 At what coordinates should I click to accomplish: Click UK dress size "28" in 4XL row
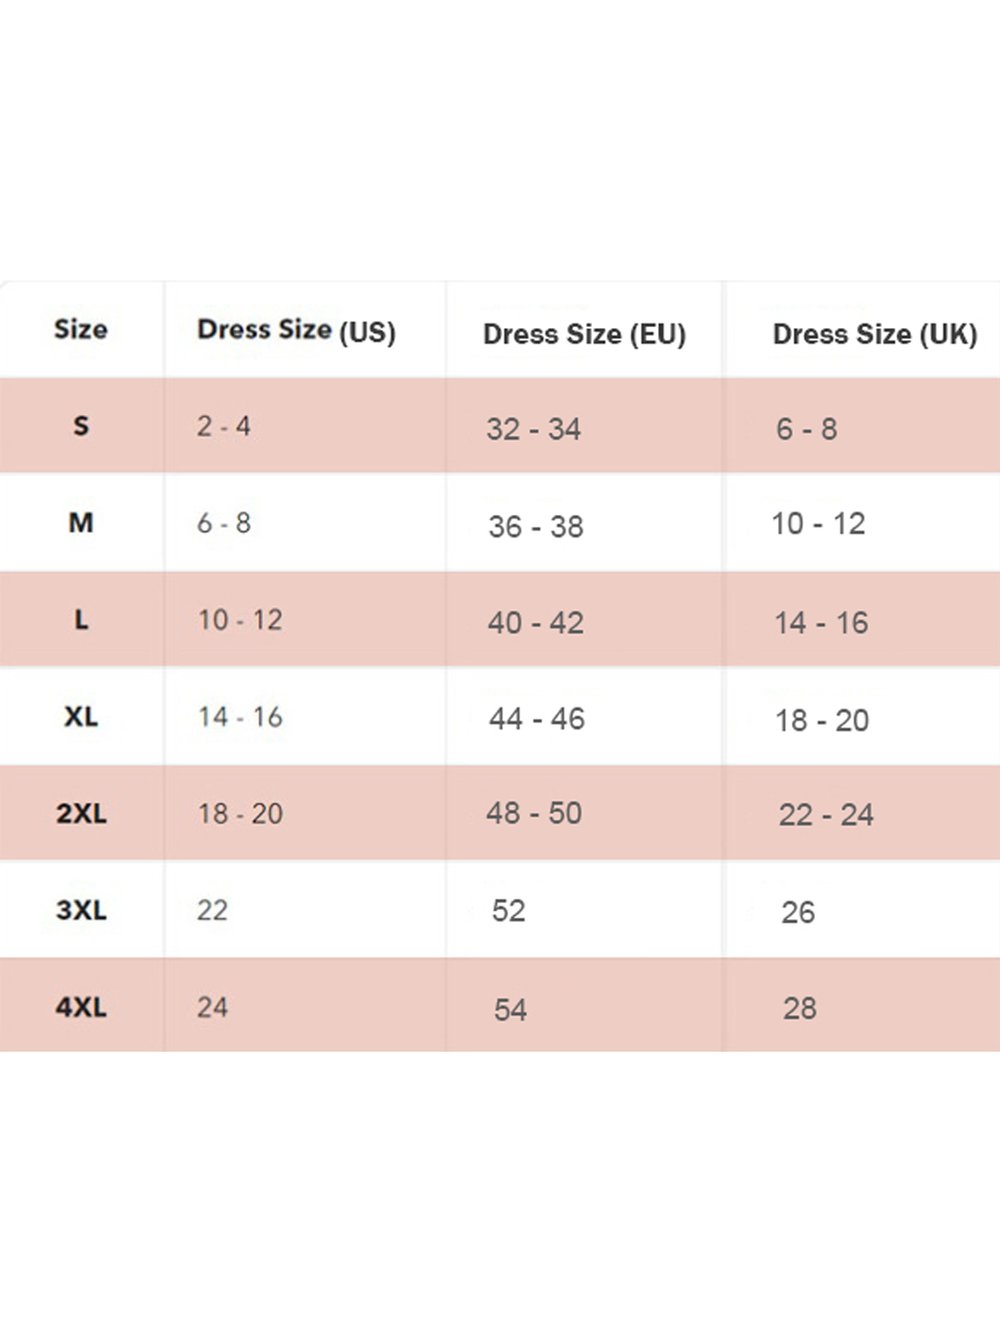(799, 1008)
